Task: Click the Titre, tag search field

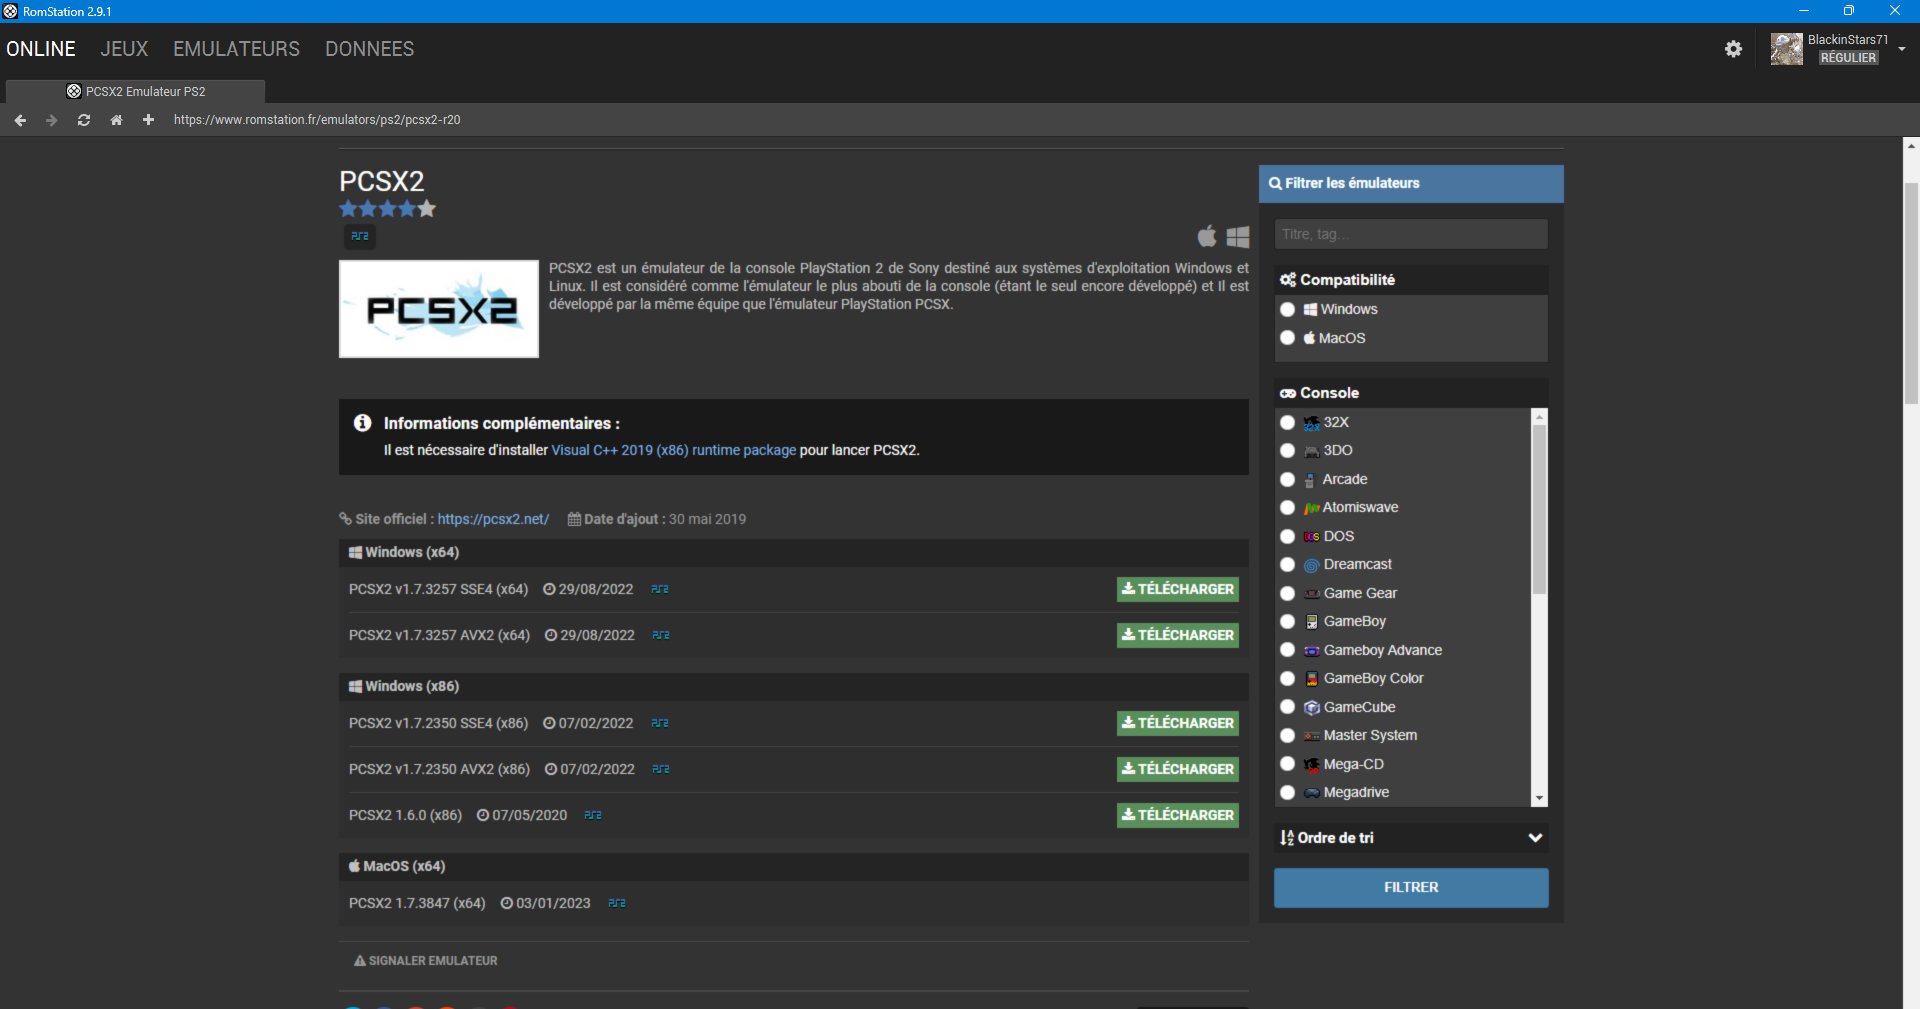Action: coord(1411,234)
